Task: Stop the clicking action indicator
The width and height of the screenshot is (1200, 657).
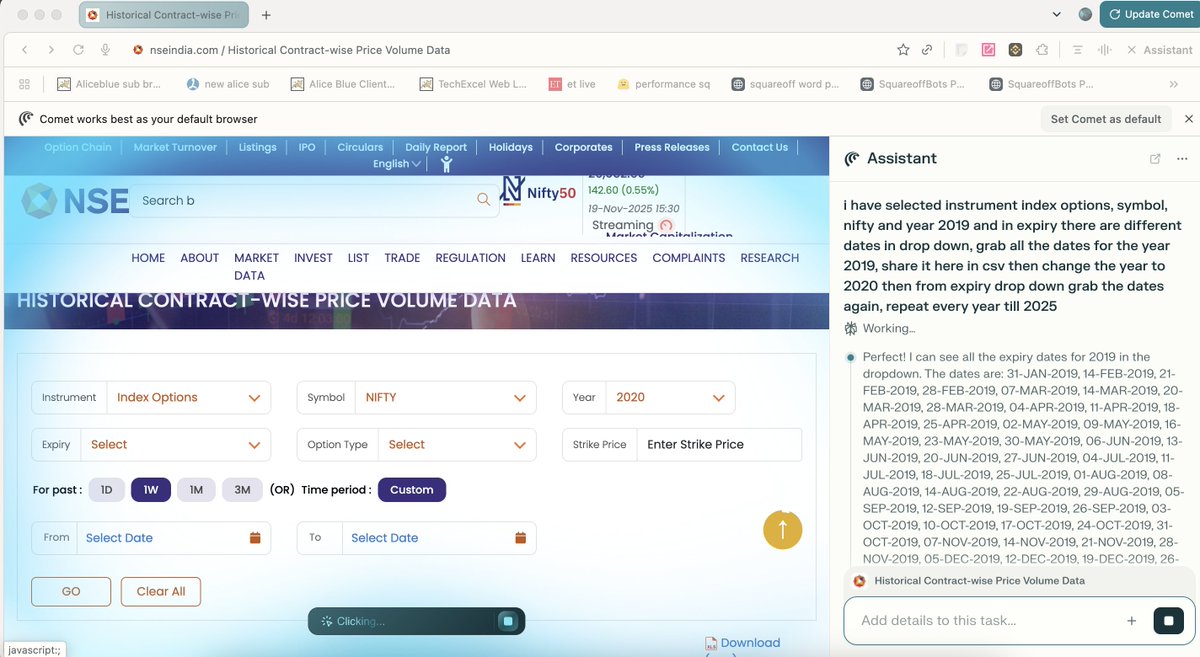Action: [x=508, y=621]
